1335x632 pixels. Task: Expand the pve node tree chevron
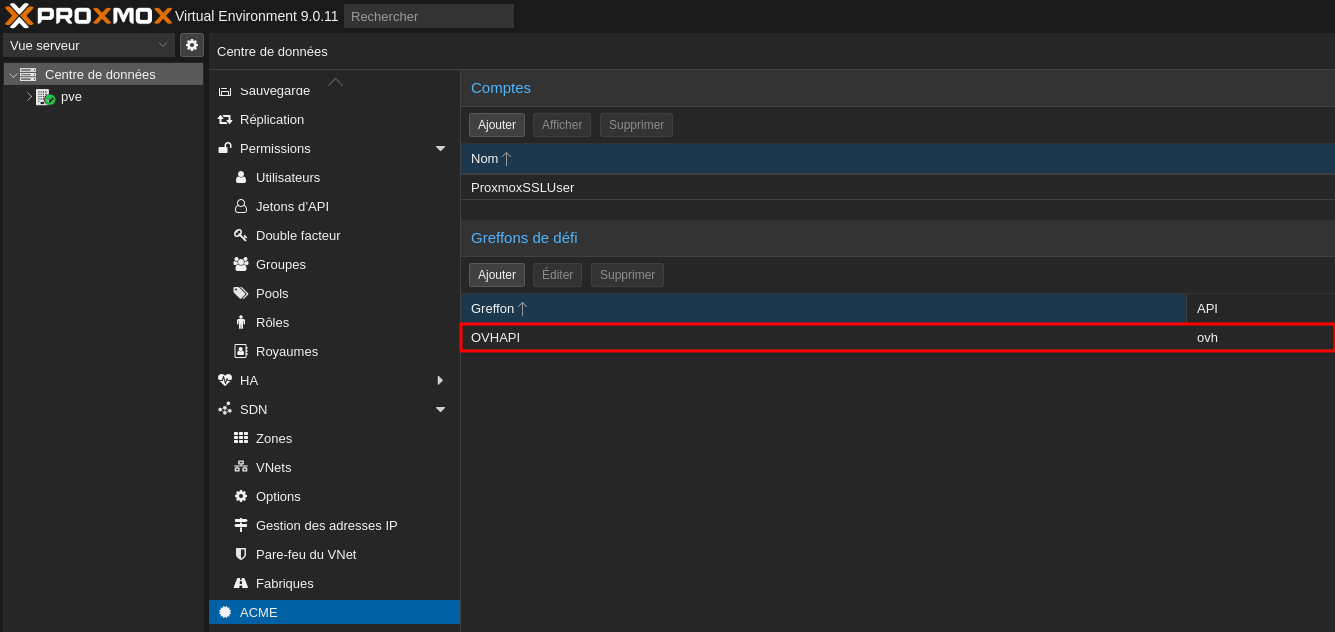coord(29,97)
